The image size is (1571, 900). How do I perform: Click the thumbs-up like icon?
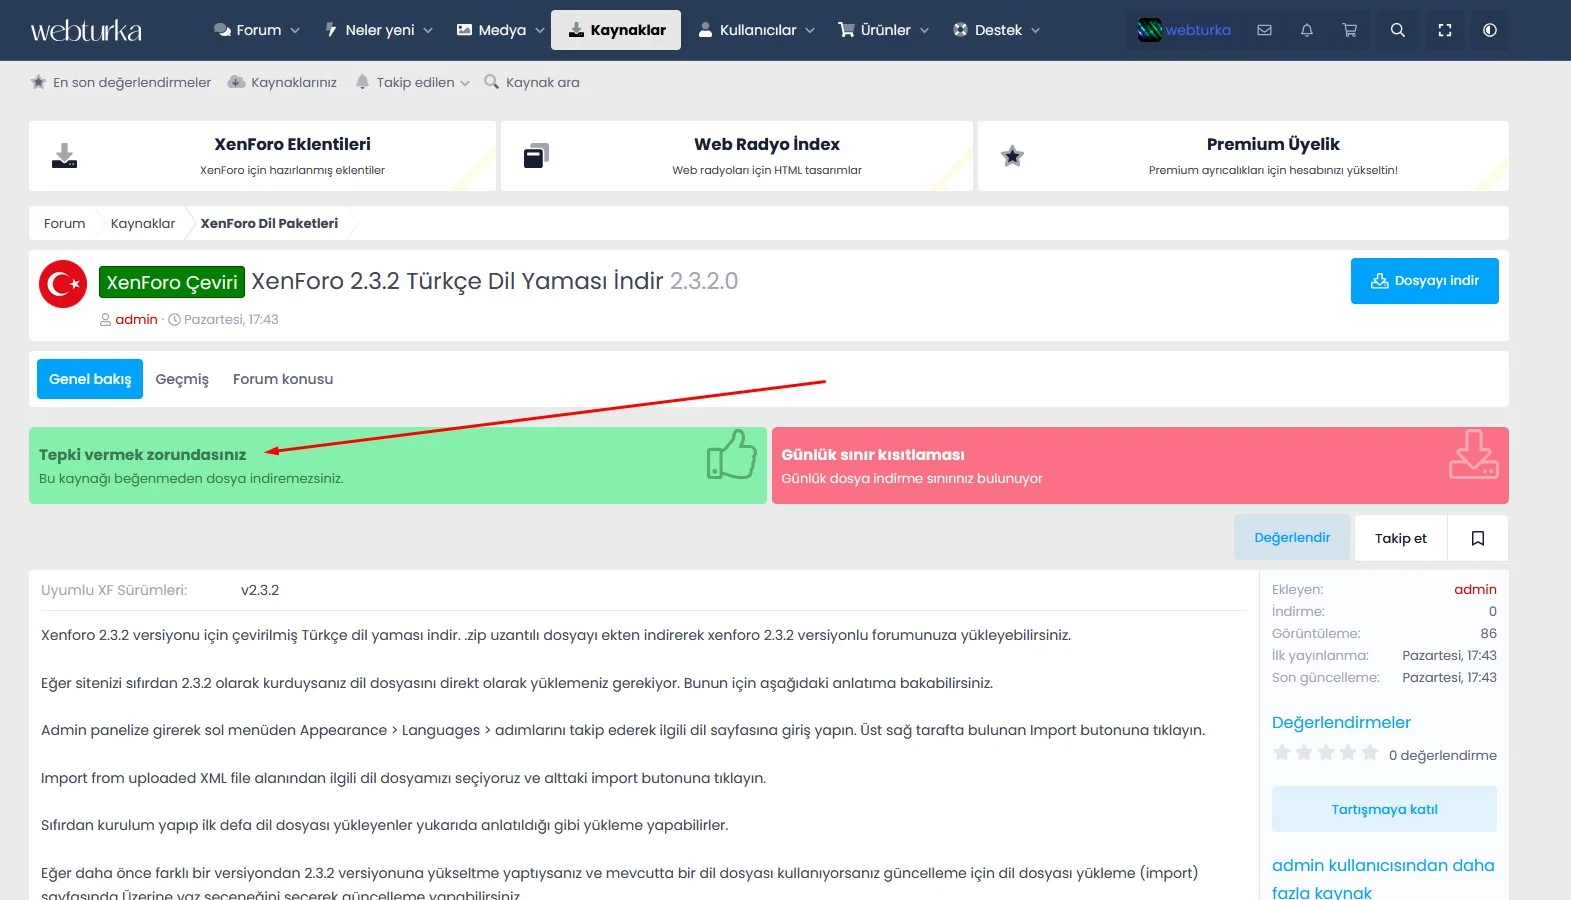[x=732, y=454]
